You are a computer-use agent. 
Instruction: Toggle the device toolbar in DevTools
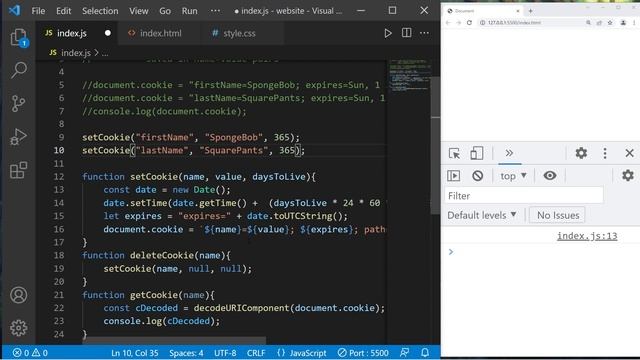[x=476, y=153]
